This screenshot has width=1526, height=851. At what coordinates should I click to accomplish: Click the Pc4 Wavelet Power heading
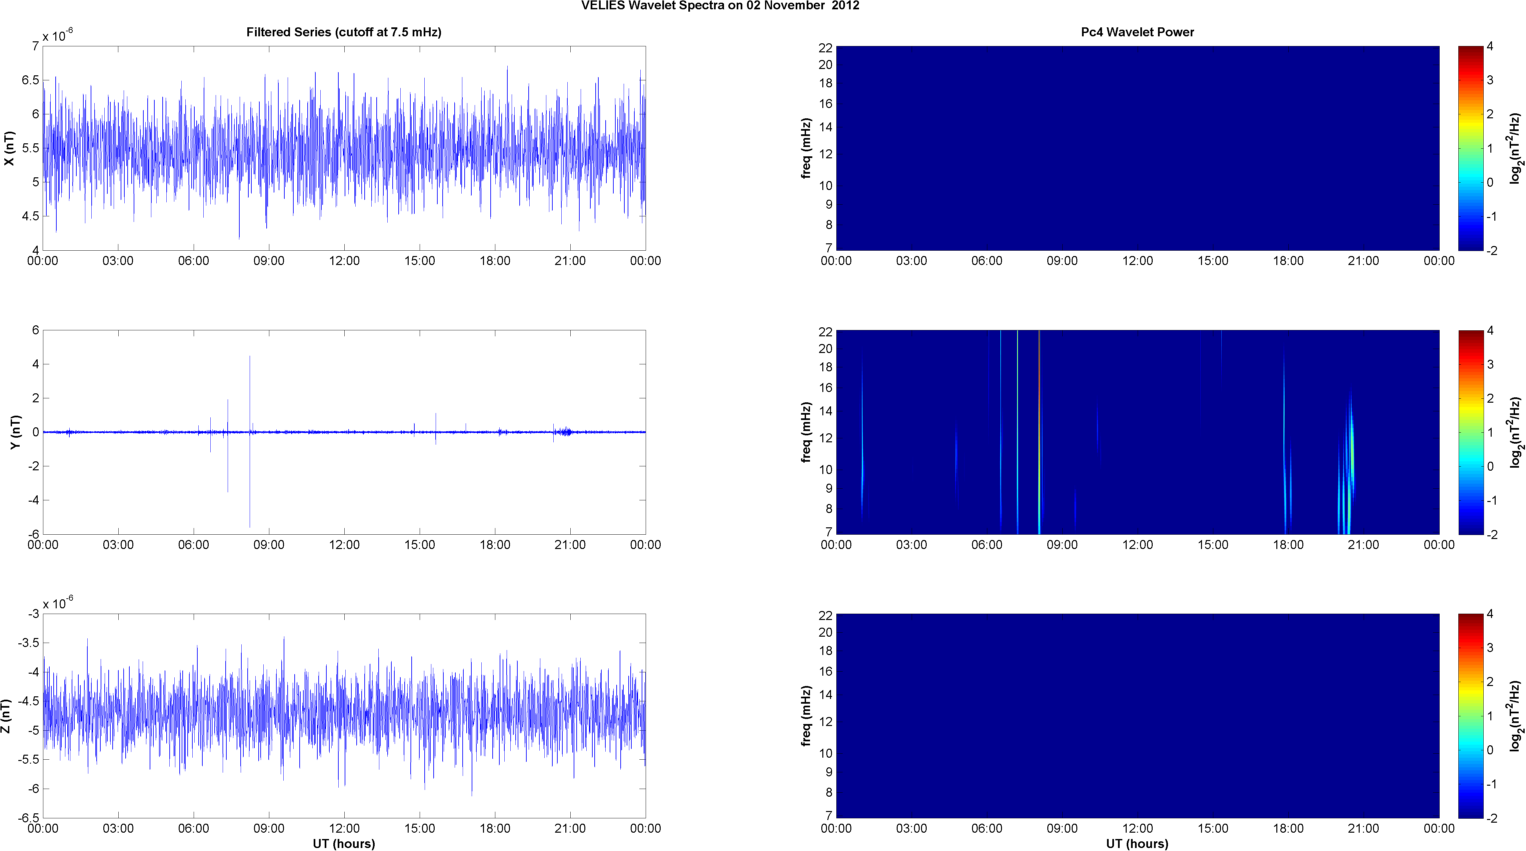click(x=1137, y=32)
